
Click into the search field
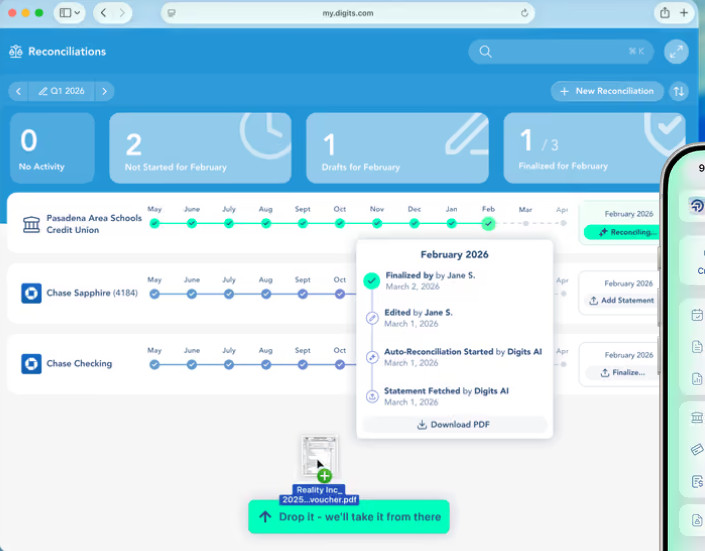[561, 52]
